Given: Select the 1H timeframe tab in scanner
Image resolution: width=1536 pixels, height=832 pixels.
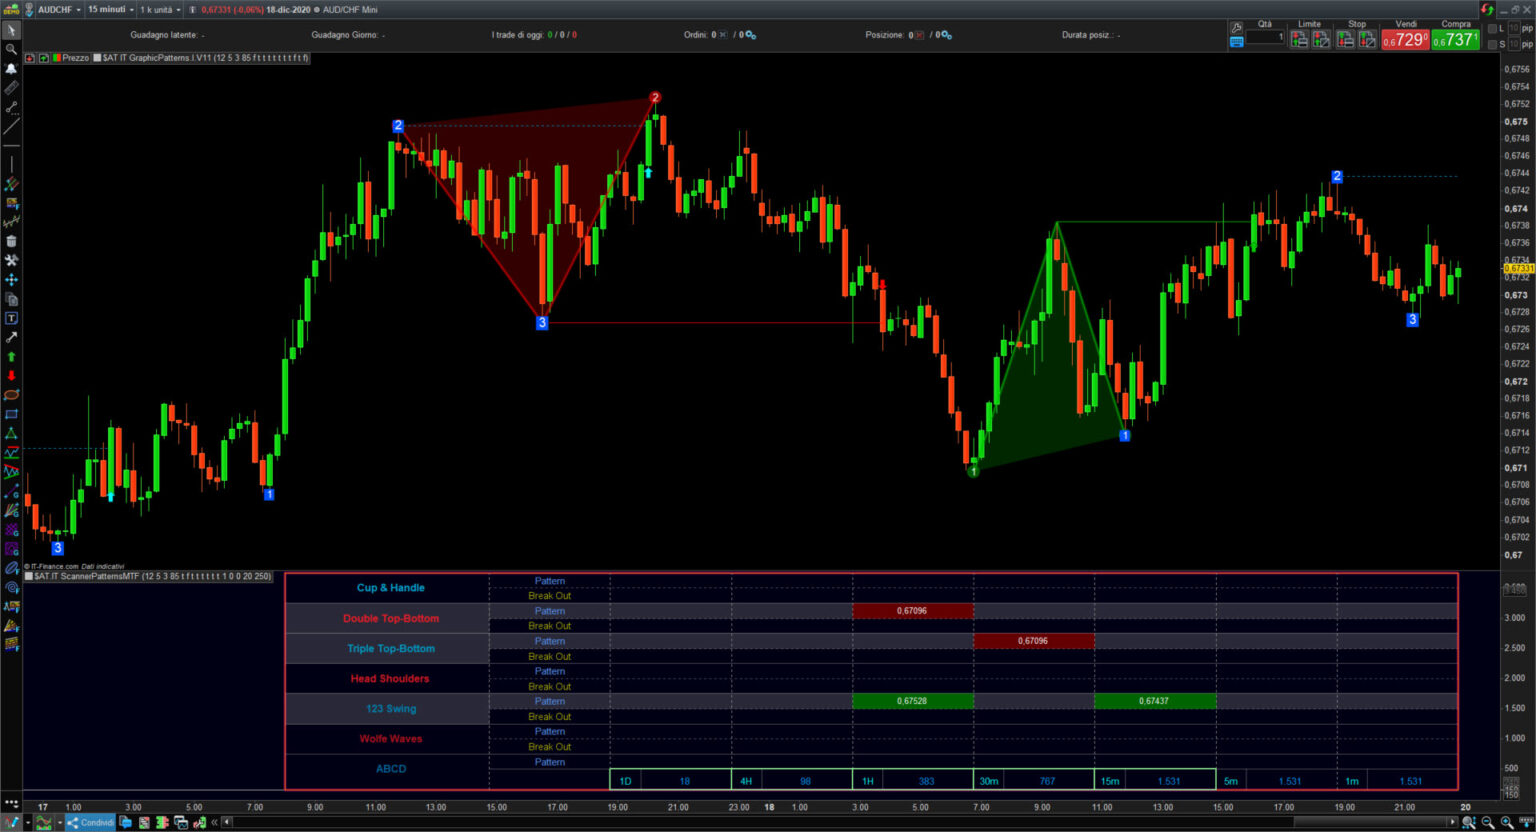Looking at the screenshot, I should click(867, 781).
